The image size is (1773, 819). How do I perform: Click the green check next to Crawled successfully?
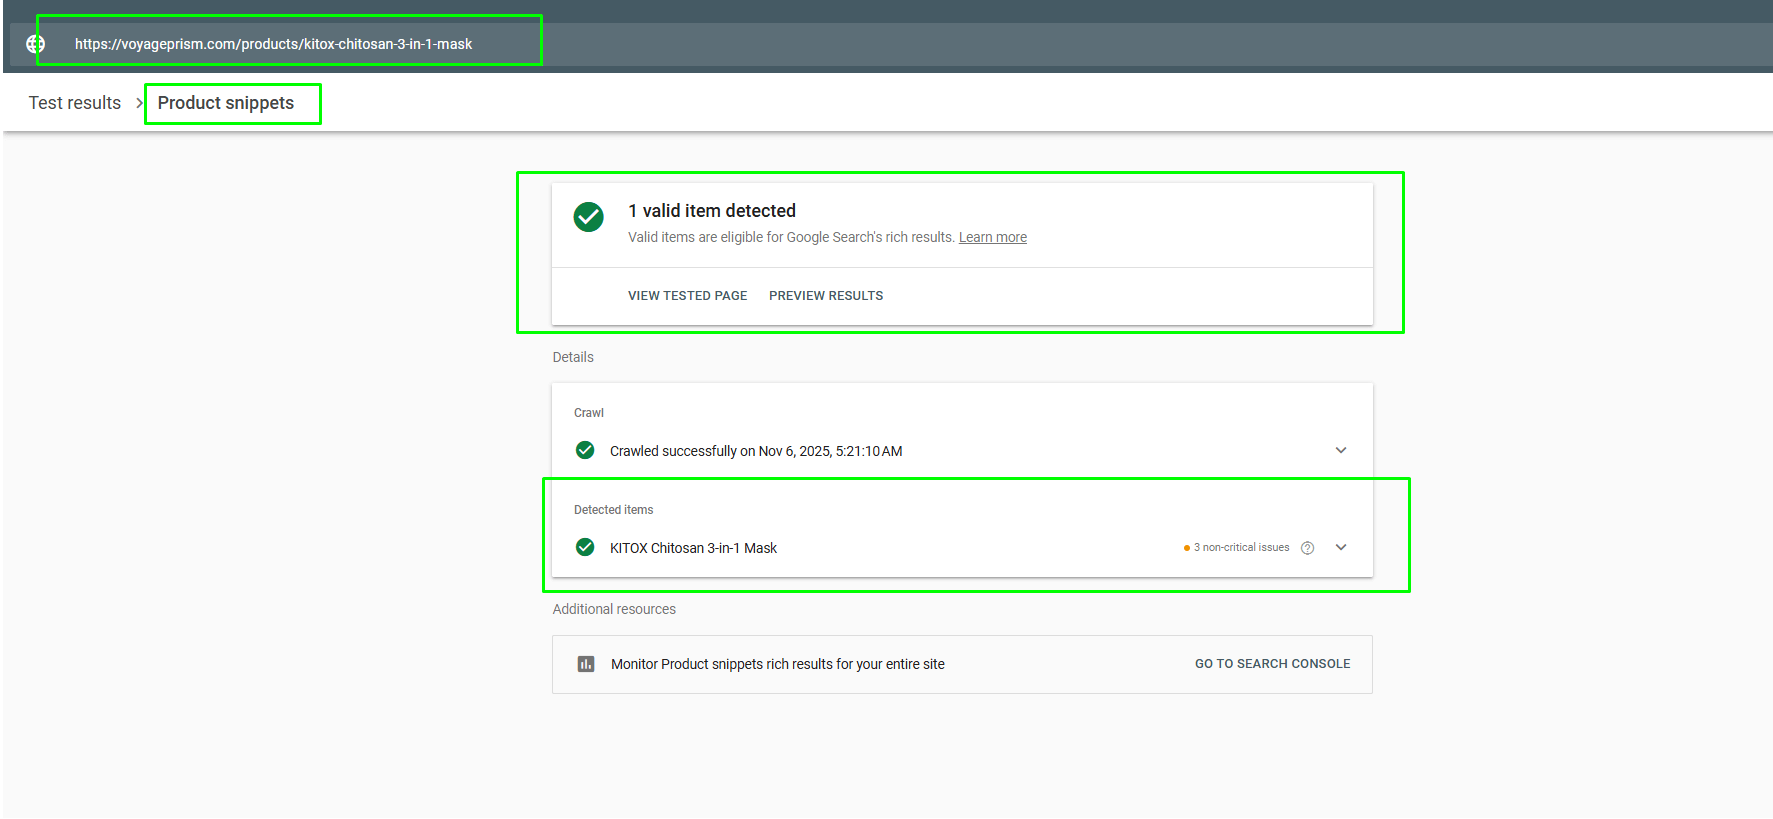(x=585, y=450)
